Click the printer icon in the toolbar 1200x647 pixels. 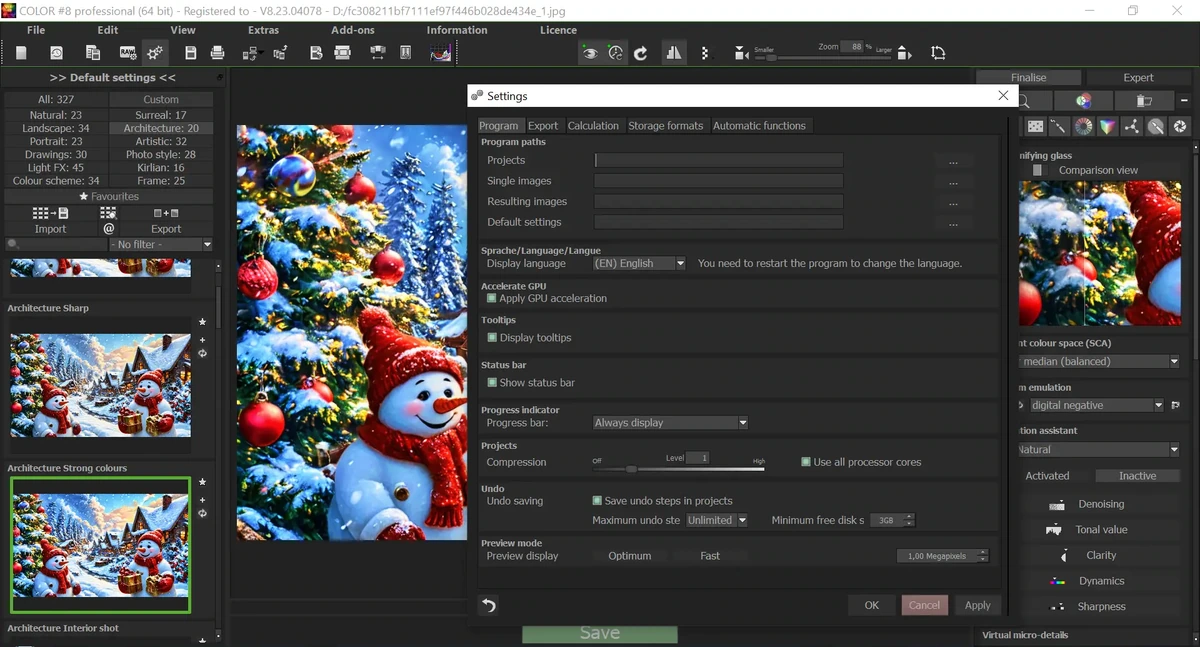point(217,53)
